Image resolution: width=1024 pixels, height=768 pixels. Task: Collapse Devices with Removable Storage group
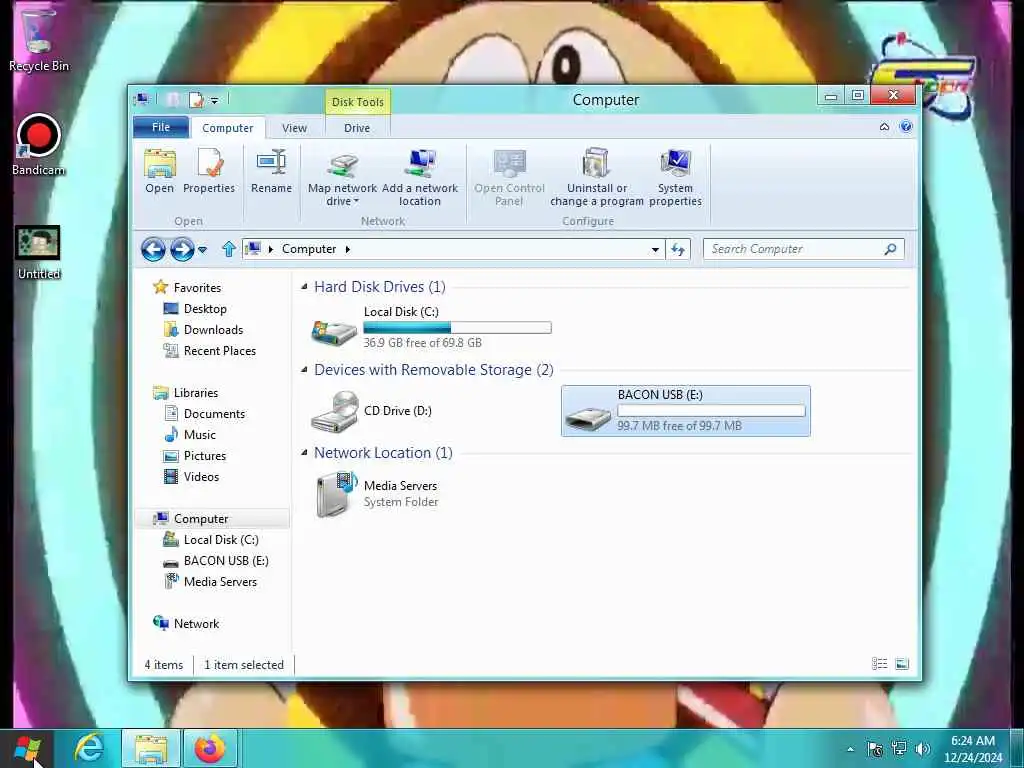[304, 370]
